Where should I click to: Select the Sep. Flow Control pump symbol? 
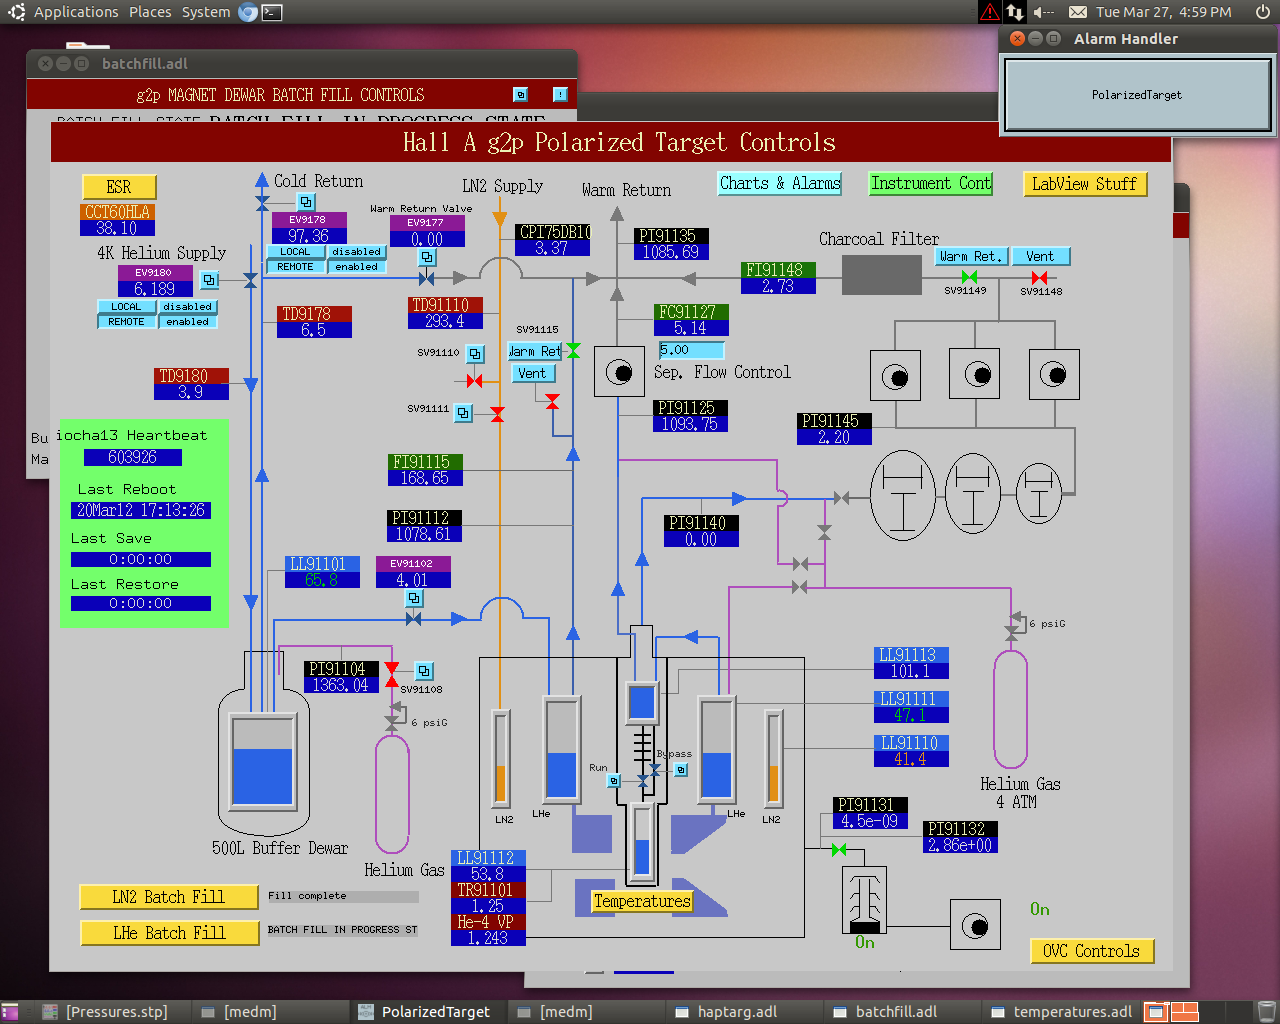tap(619, 373)
